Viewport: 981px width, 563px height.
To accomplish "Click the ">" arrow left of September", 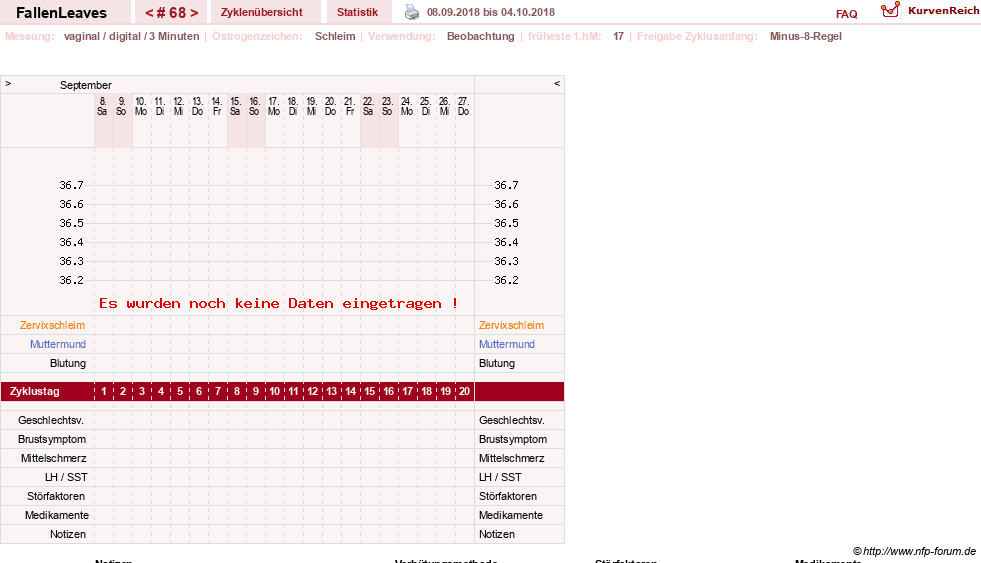I will [x=8, y=83].
